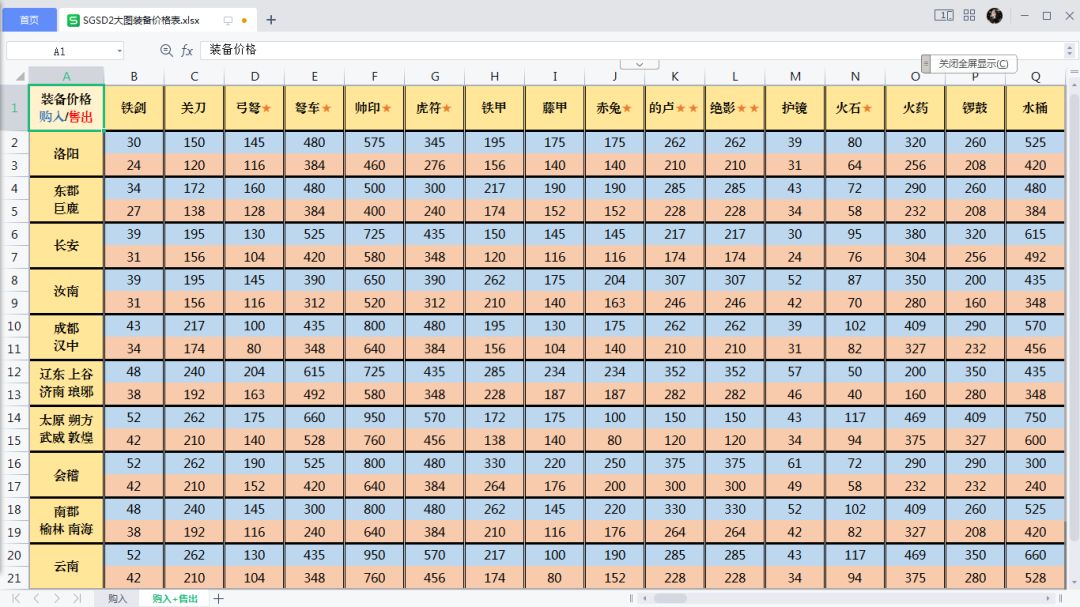Select the 会稽 city cell
This screenshot has height=607, width=1080.
click(66, 475)
